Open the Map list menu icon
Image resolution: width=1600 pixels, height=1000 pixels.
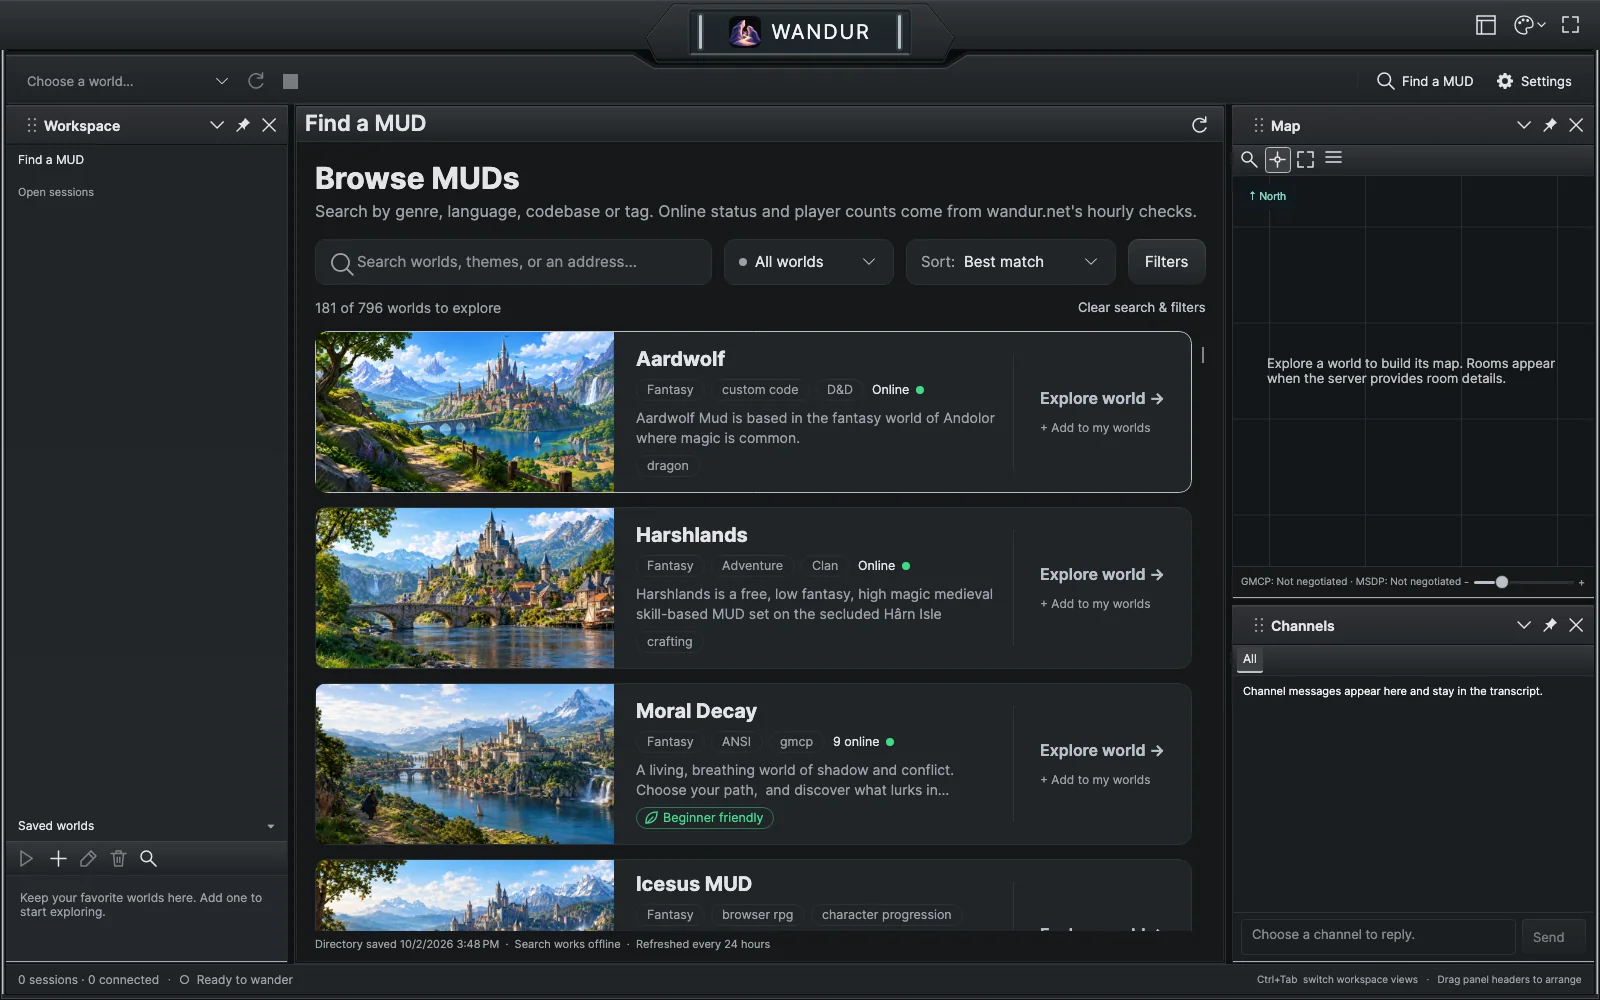pos(1334,158)
